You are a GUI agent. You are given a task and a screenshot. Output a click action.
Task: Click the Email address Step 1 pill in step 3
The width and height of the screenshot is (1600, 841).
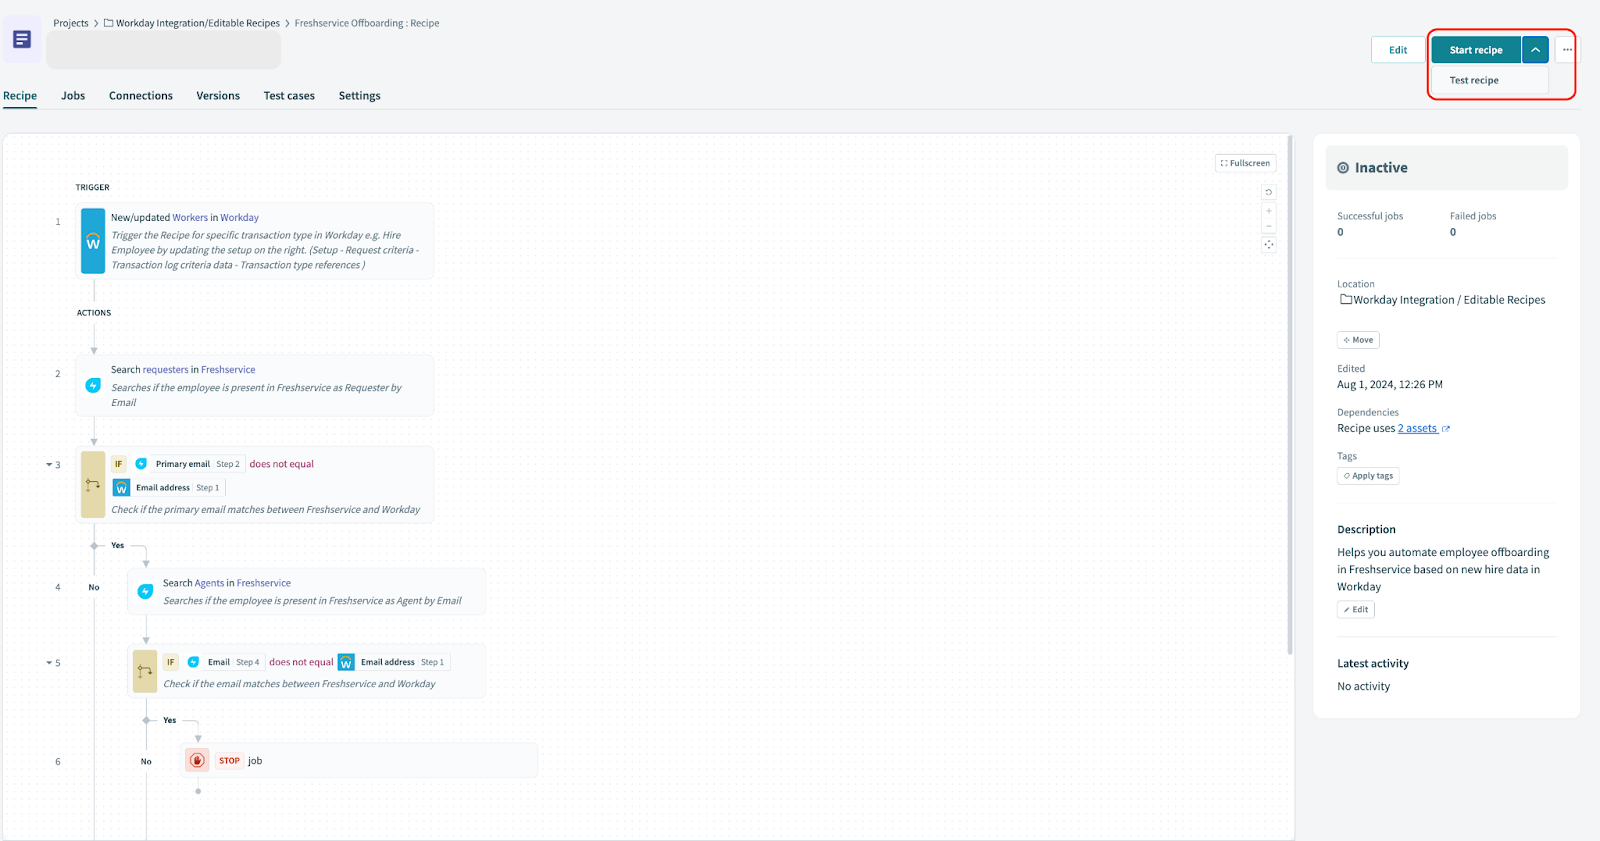168,488
